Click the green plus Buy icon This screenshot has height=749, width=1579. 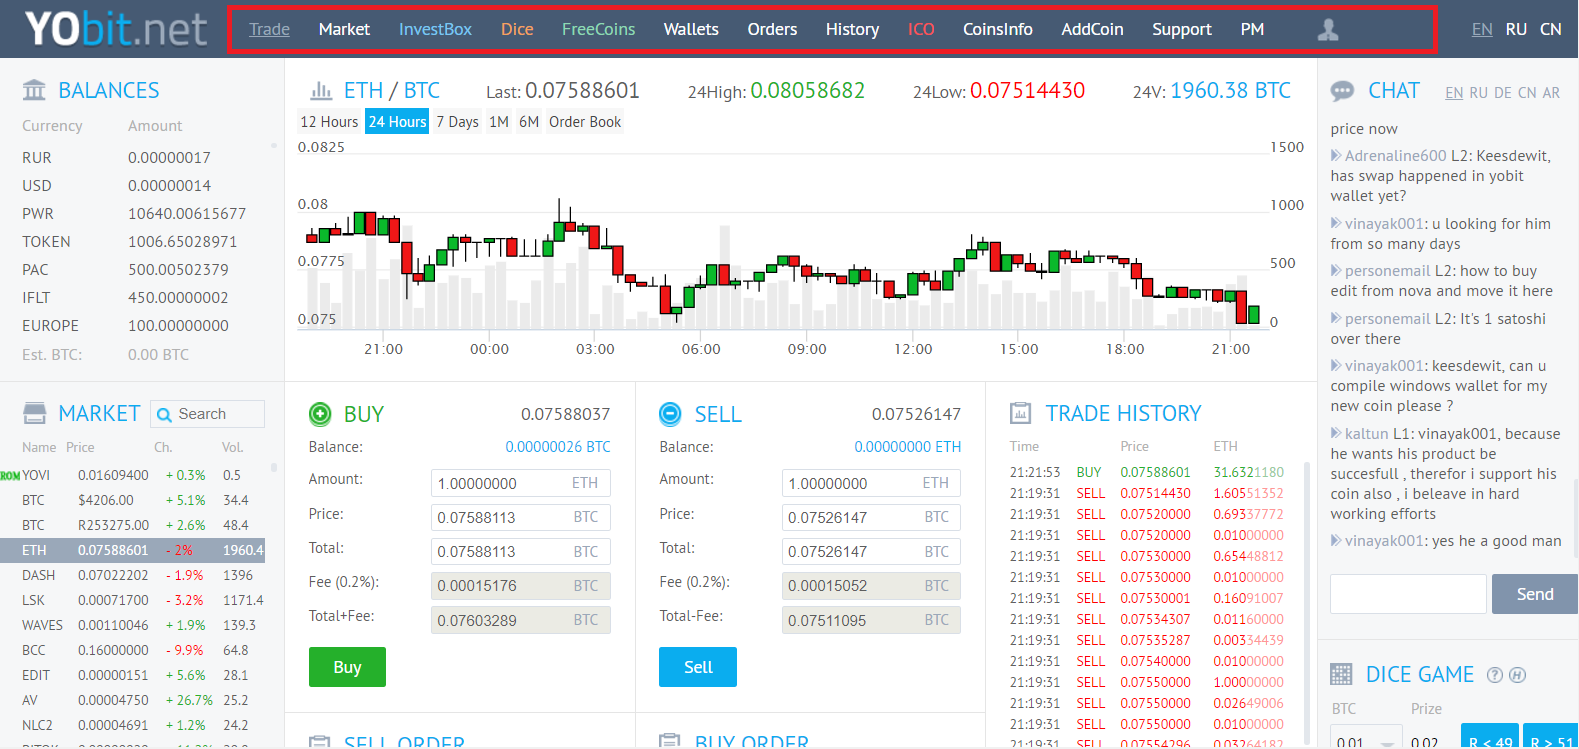[x=320, y=414]
